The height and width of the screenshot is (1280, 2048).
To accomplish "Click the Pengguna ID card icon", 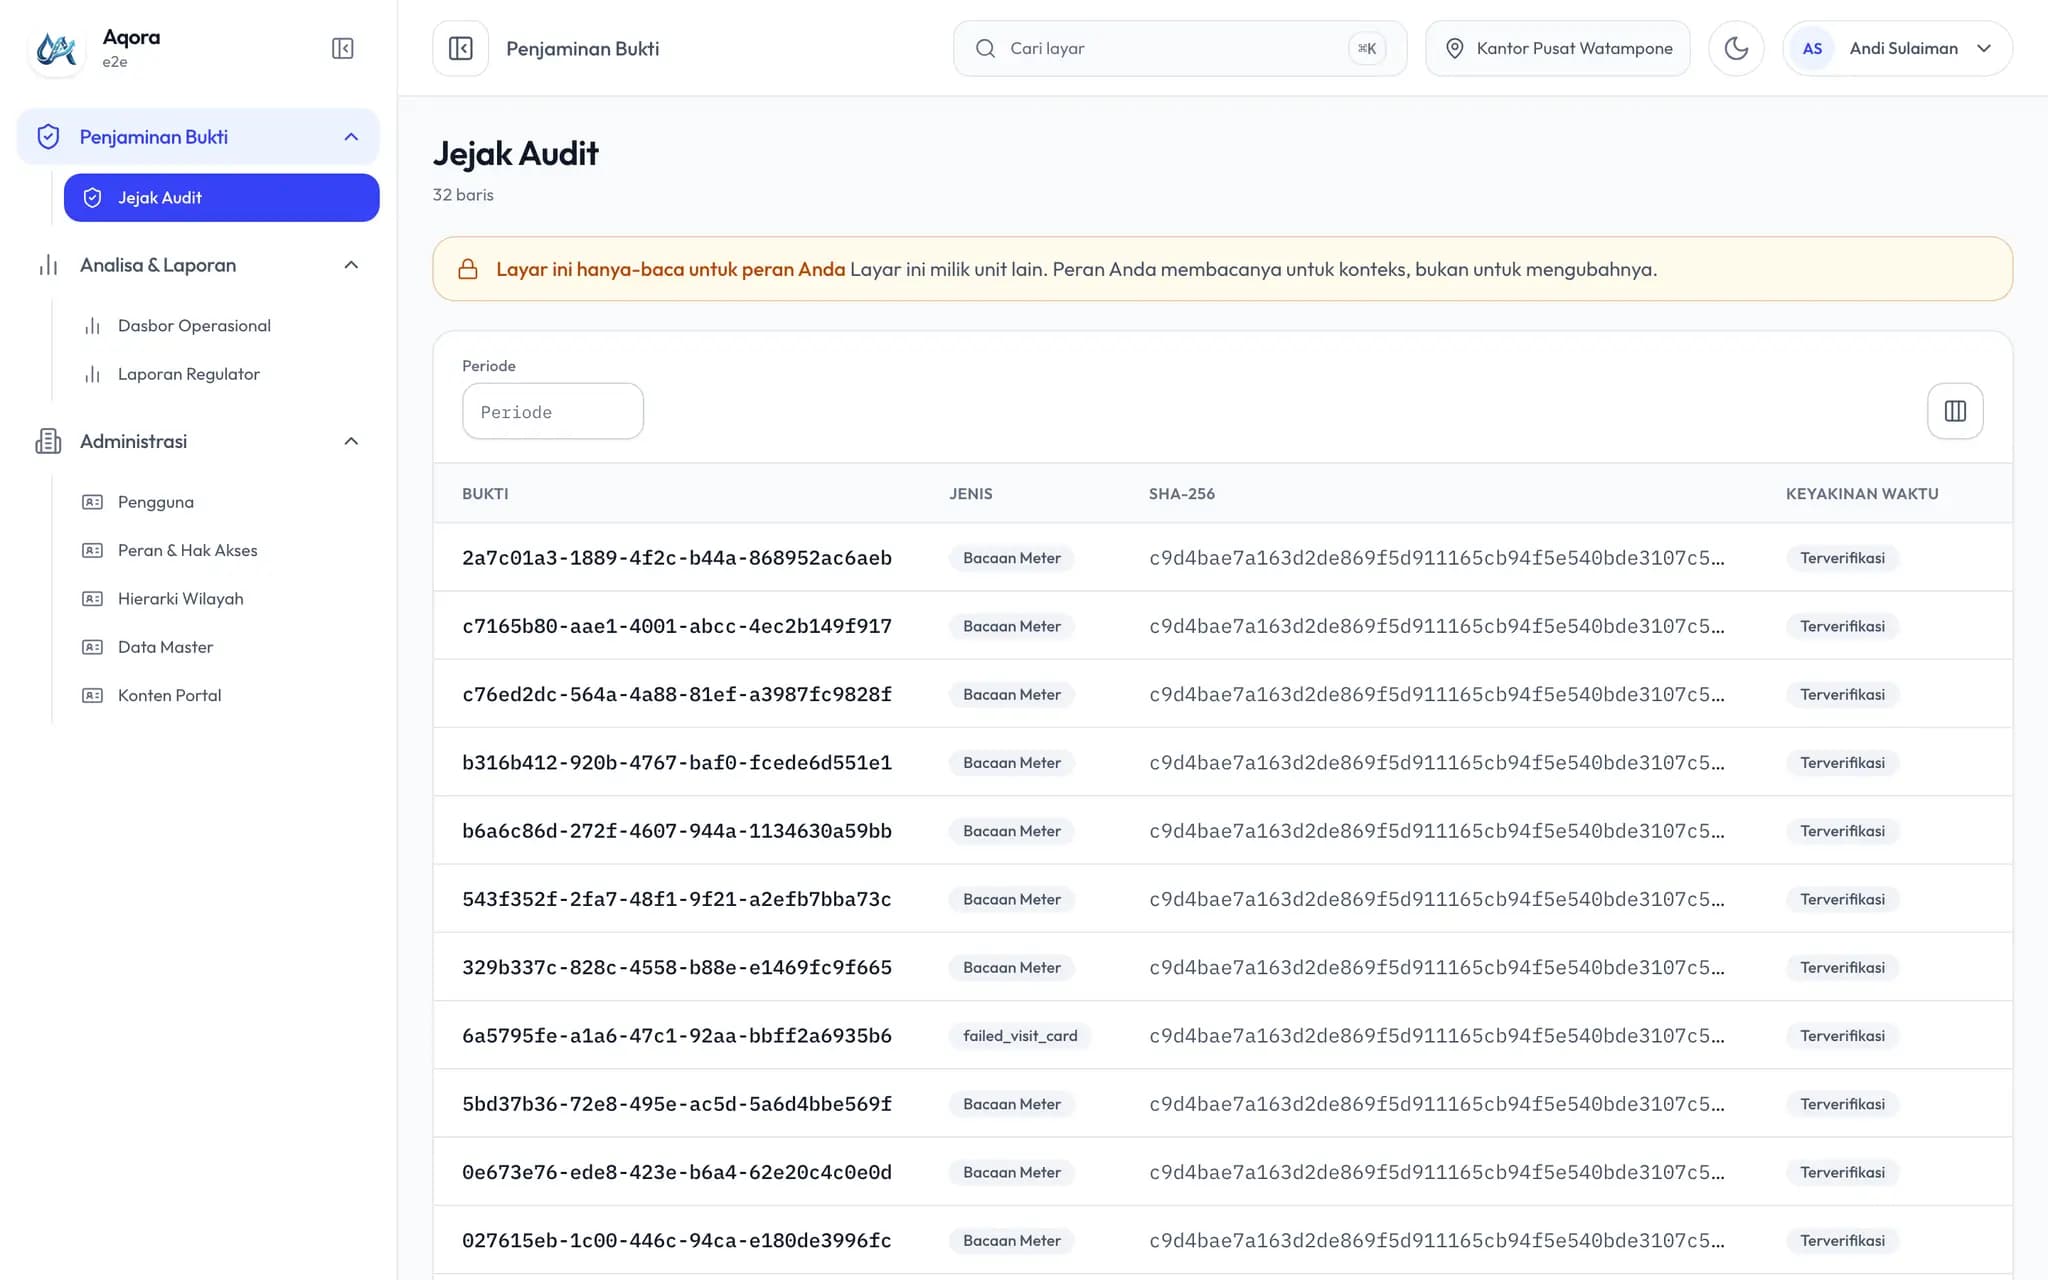I will coord(92,502).
